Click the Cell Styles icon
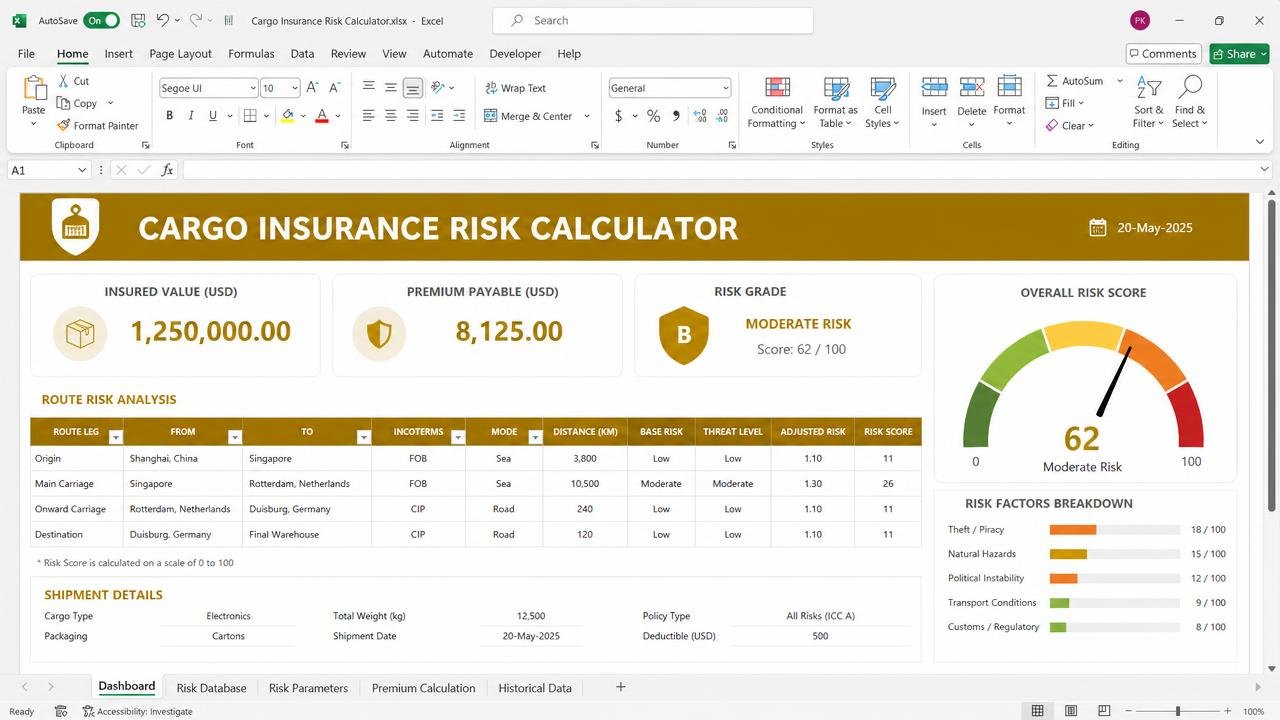Screen dimensions: 1280x720 [x=882, y=88]
